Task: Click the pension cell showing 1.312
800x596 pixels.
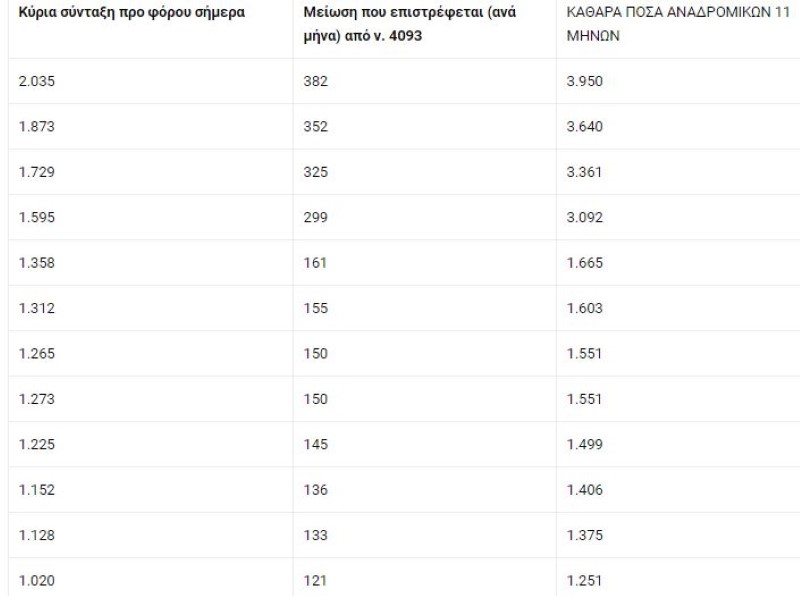Action: 36,308
